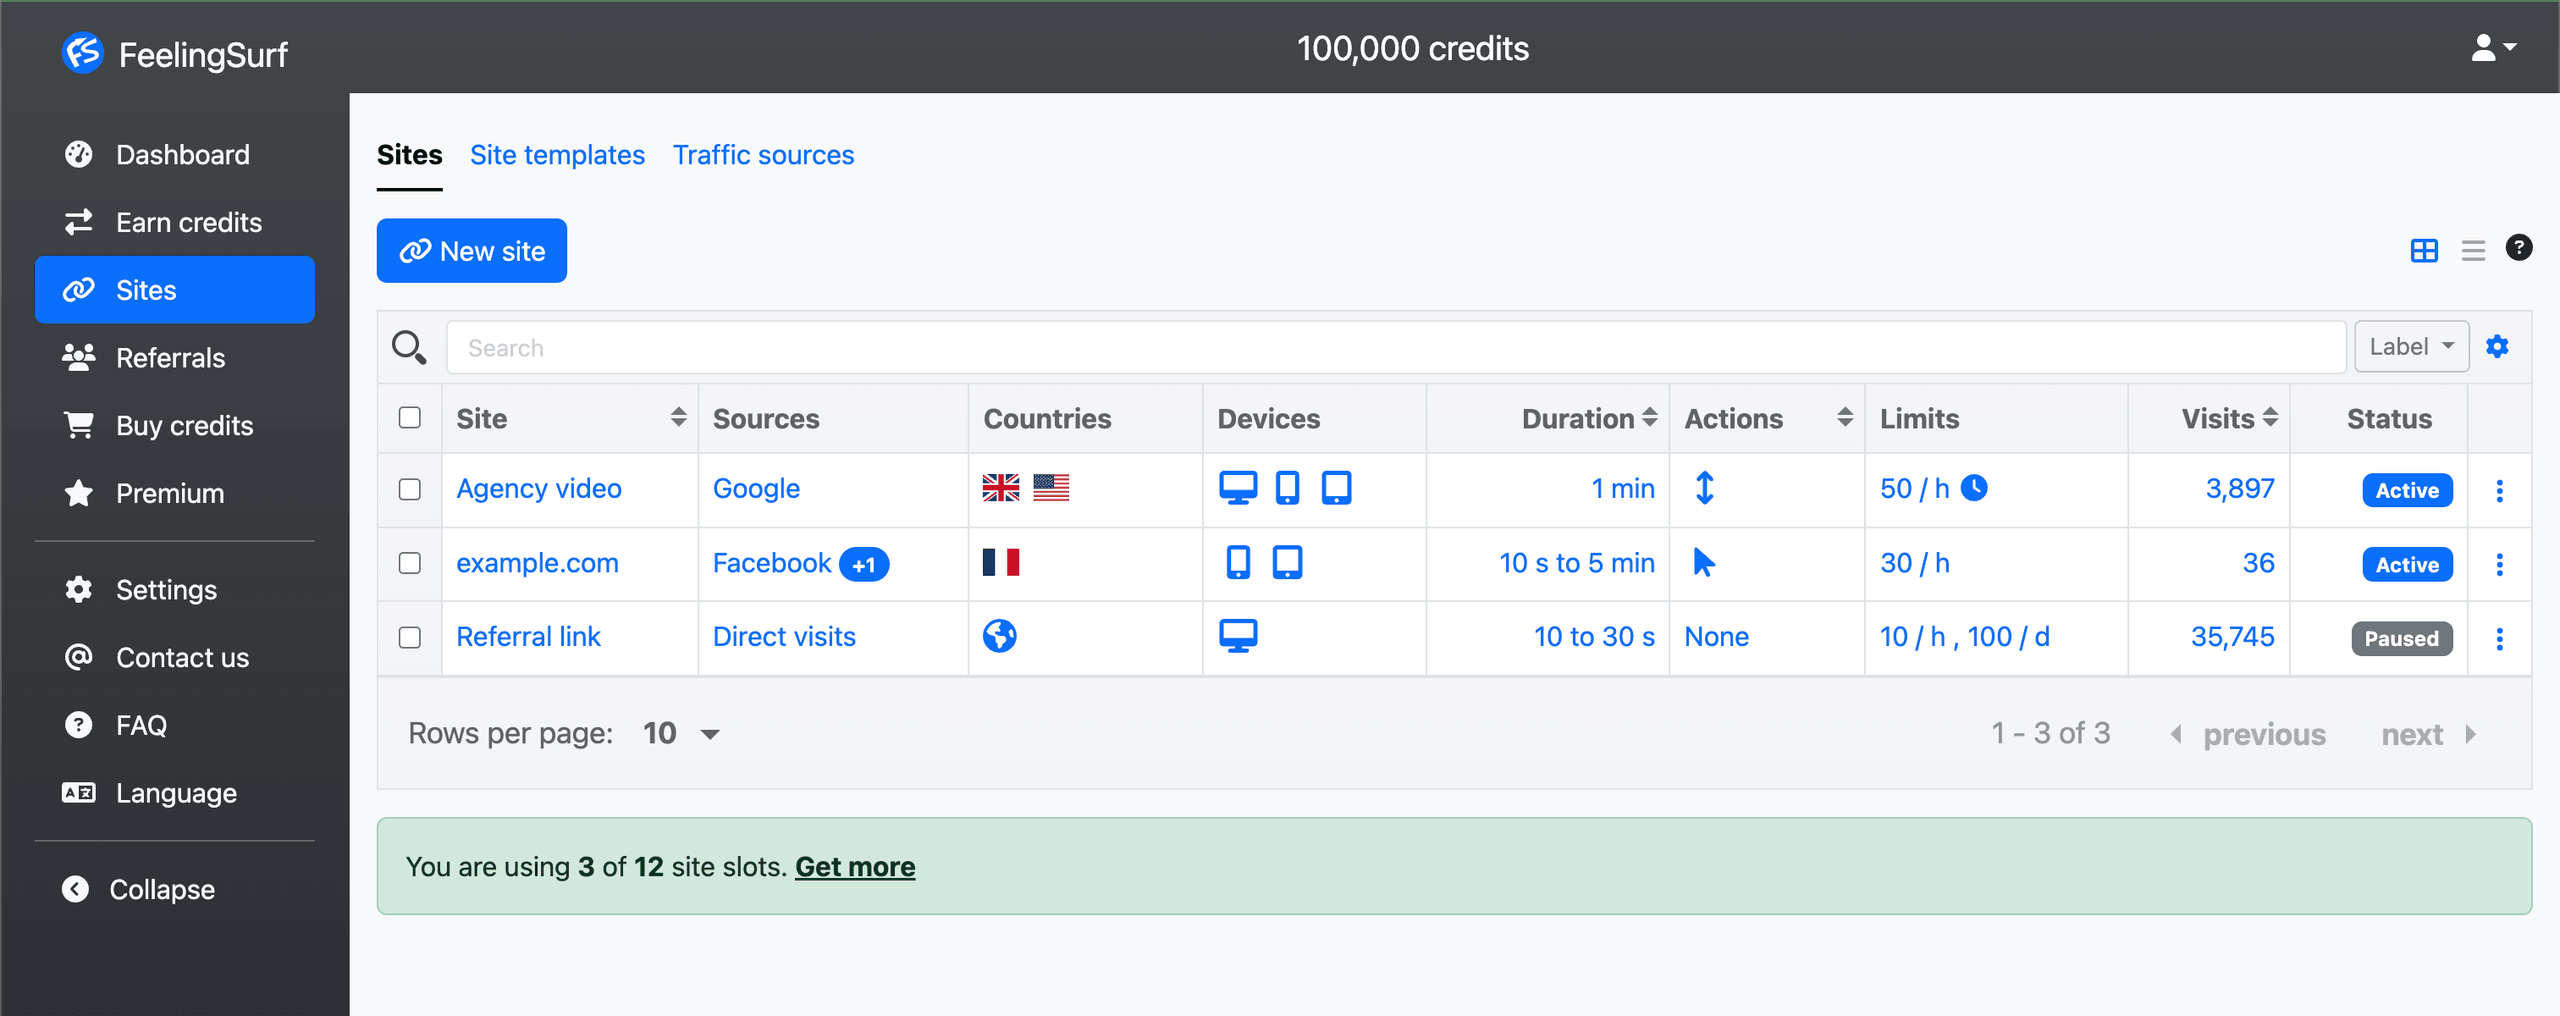Check the example.com row checkbox
Screen dimensions: 2560x1016
click(x=409, y=563)
